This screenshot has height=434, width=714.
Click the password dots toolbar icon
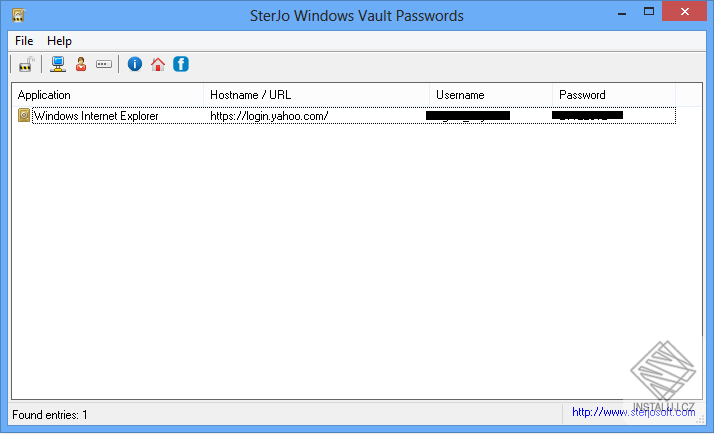[x=104, y=65]
